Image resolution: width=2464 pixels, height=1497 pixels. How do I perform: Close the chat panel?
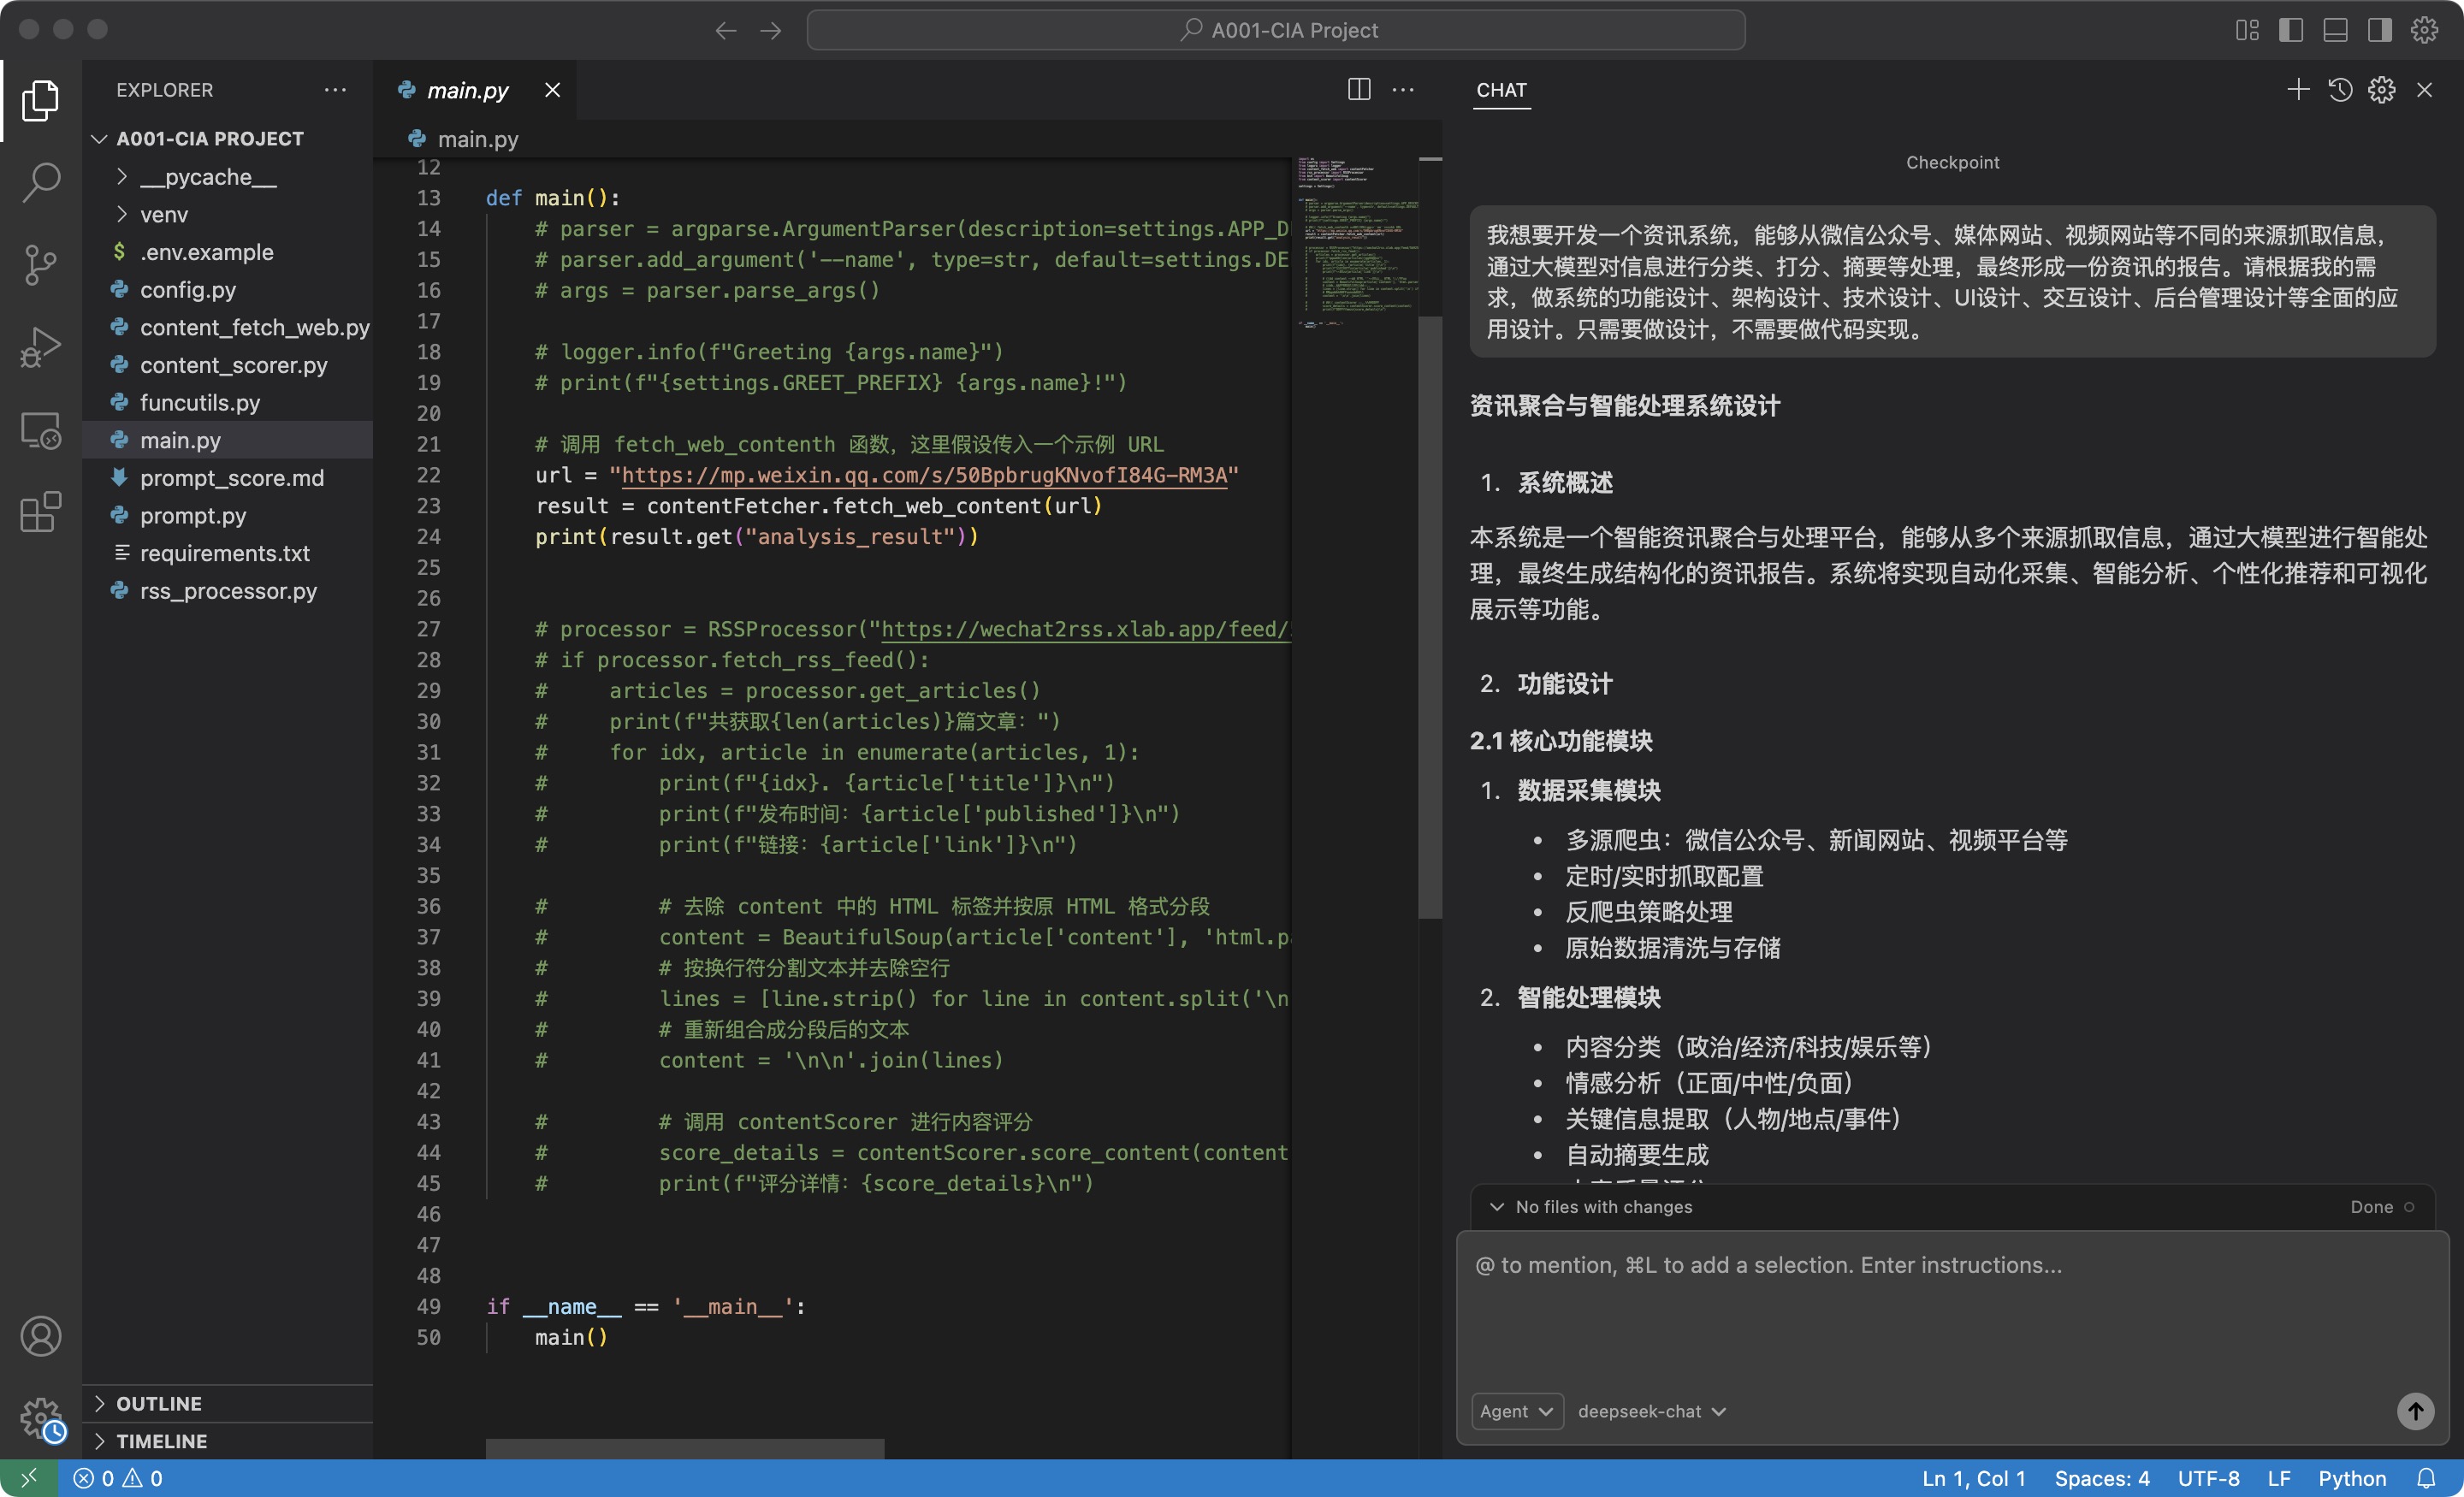2424,90
